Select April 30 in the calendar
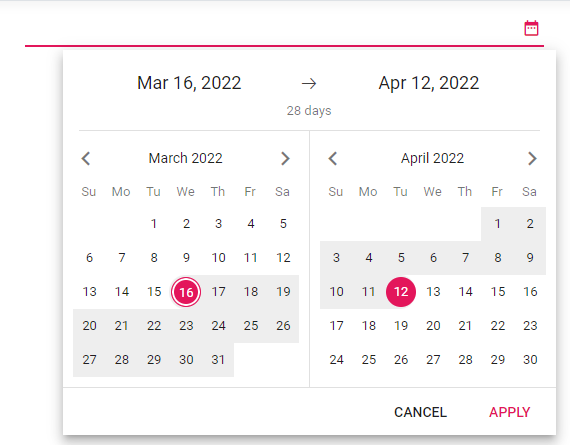 point(530,360)
